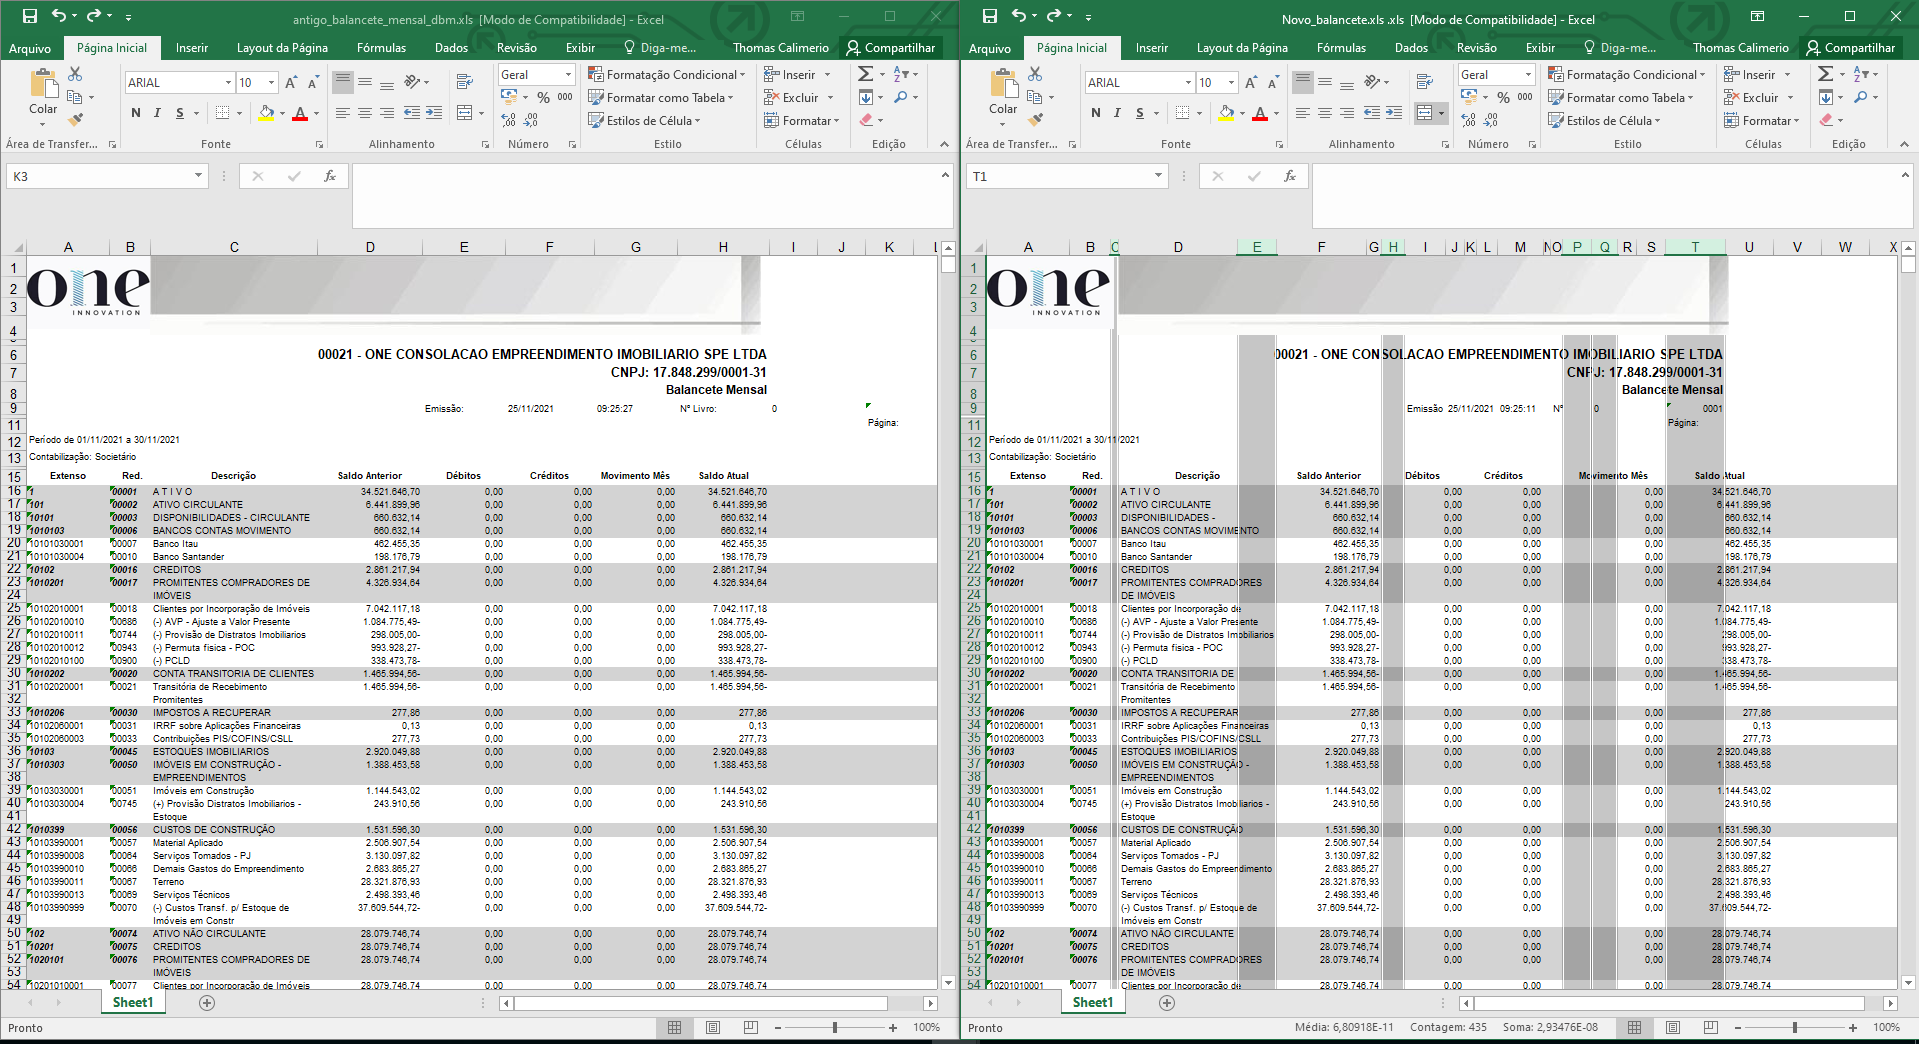Screen dimensions: 1919x1044
Task: Expand Formatar como Tabela in right window
Action: click(x=1621, y=97)
